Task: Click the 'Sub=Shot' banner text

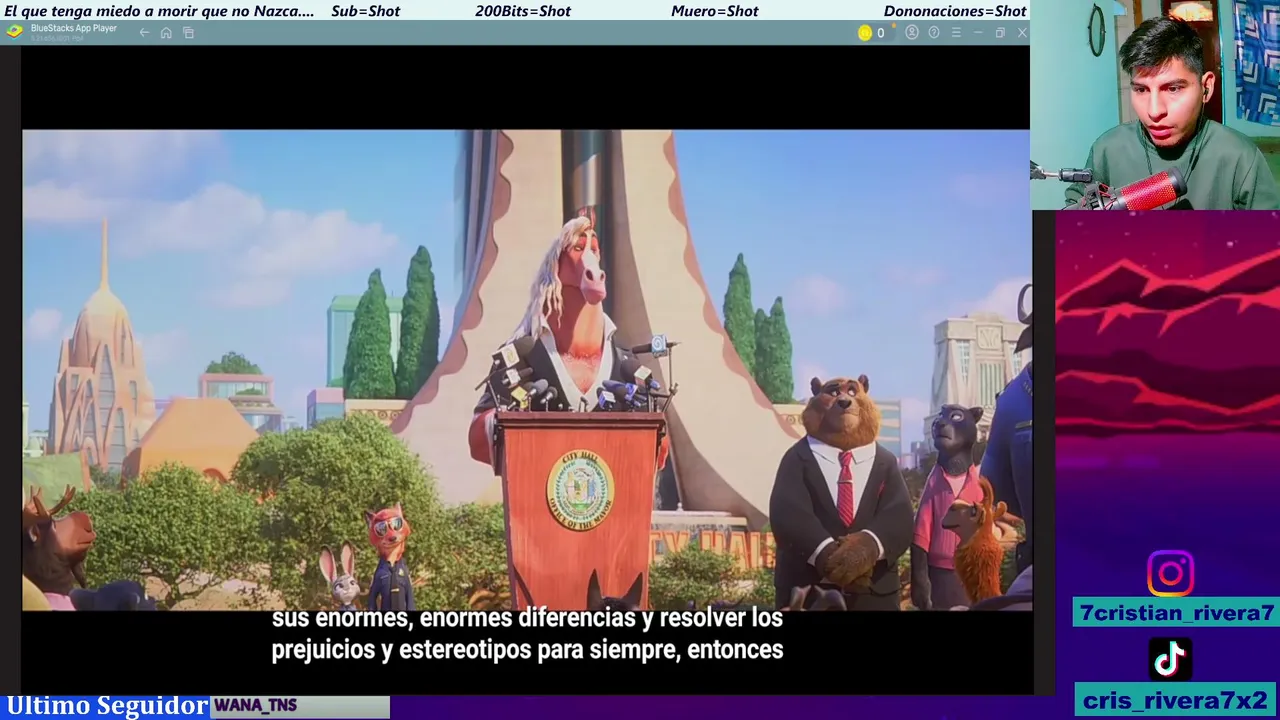Action: pyautogui.click(x=365, y=11)
